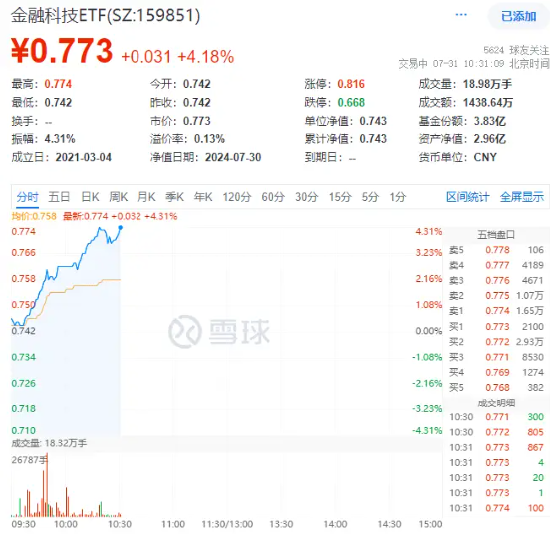This screenshot has height=535, width=550.
Task: Select the 年K chart tab
Action: pos(203,197)
